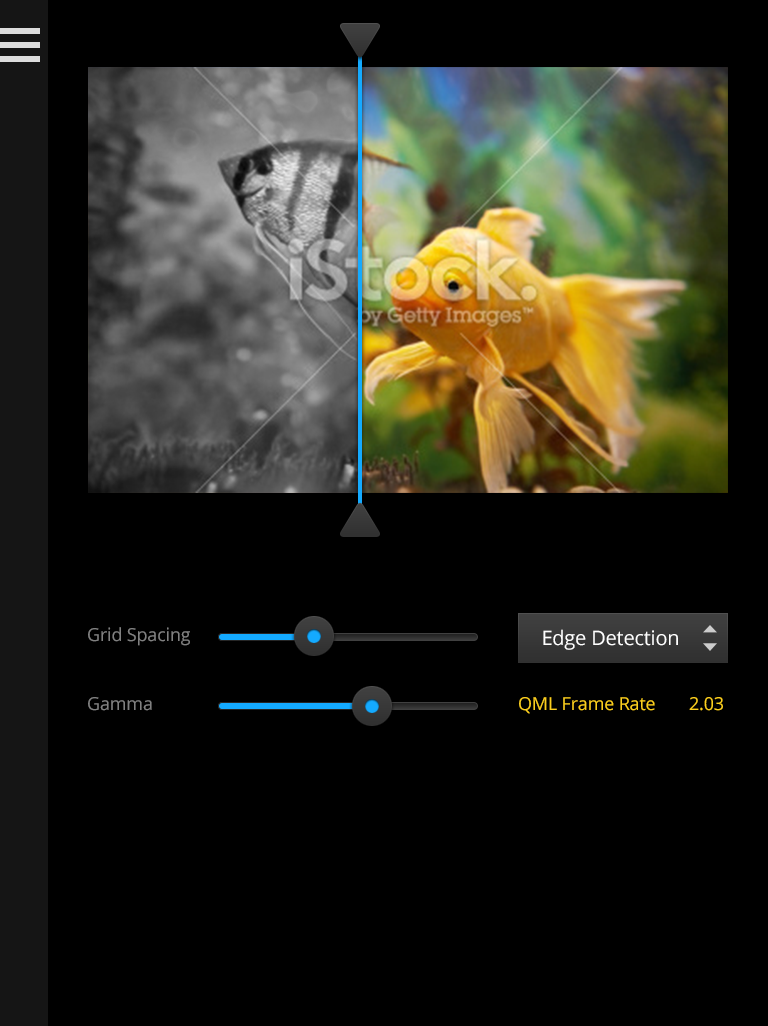Click the Gamma slider knob

point(372,706)
